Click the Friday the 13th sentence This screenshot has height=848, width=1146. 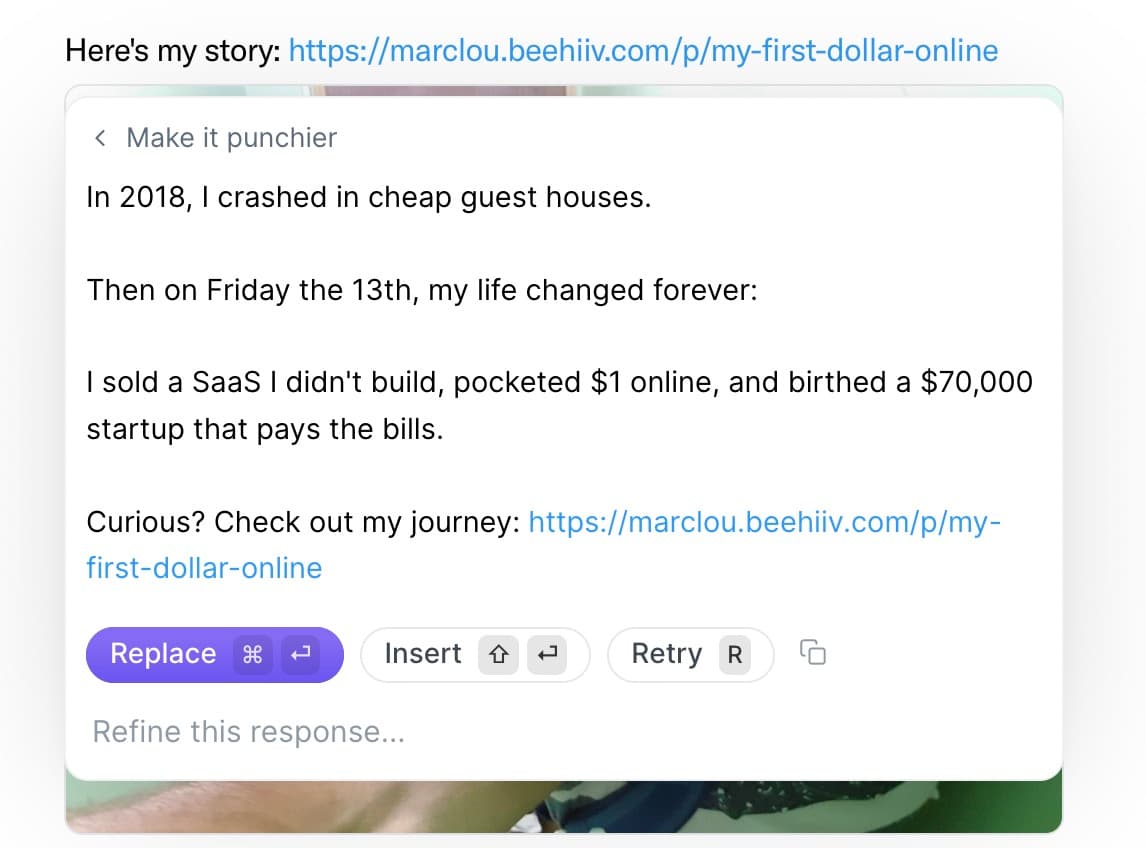(422, 290)
